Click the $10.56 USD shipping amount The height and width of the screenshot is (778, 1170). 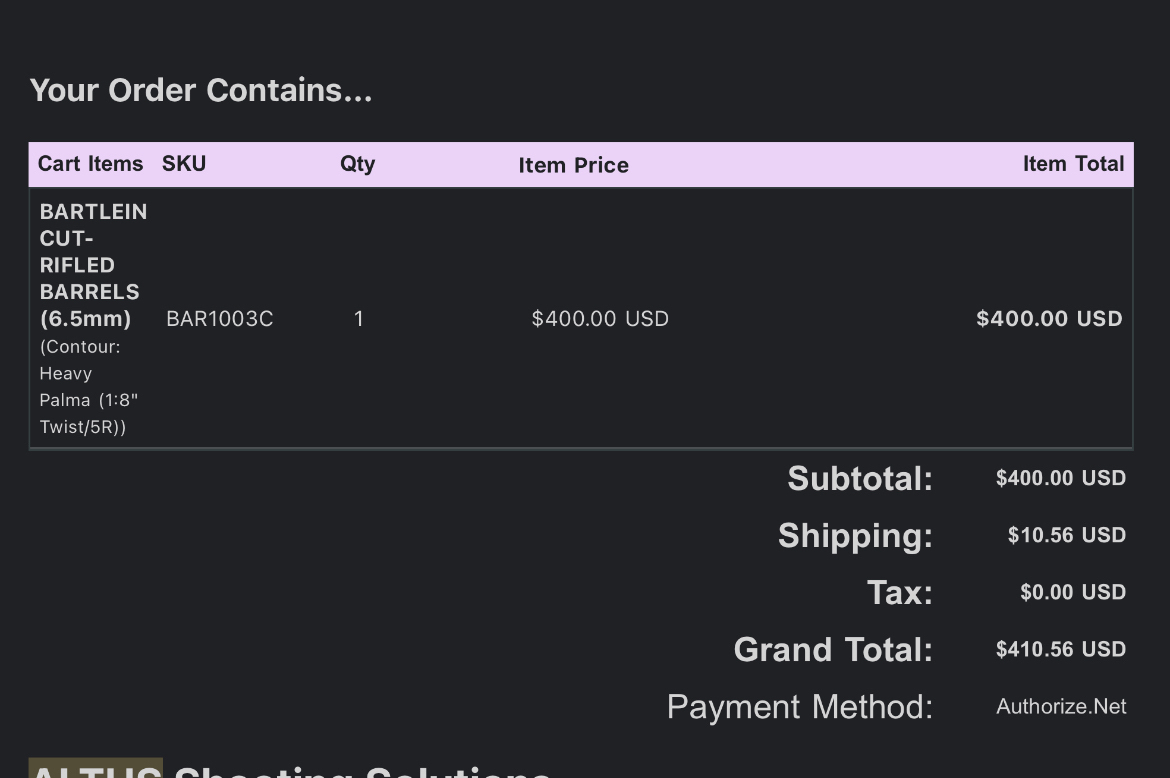[x=1066, y=535]
